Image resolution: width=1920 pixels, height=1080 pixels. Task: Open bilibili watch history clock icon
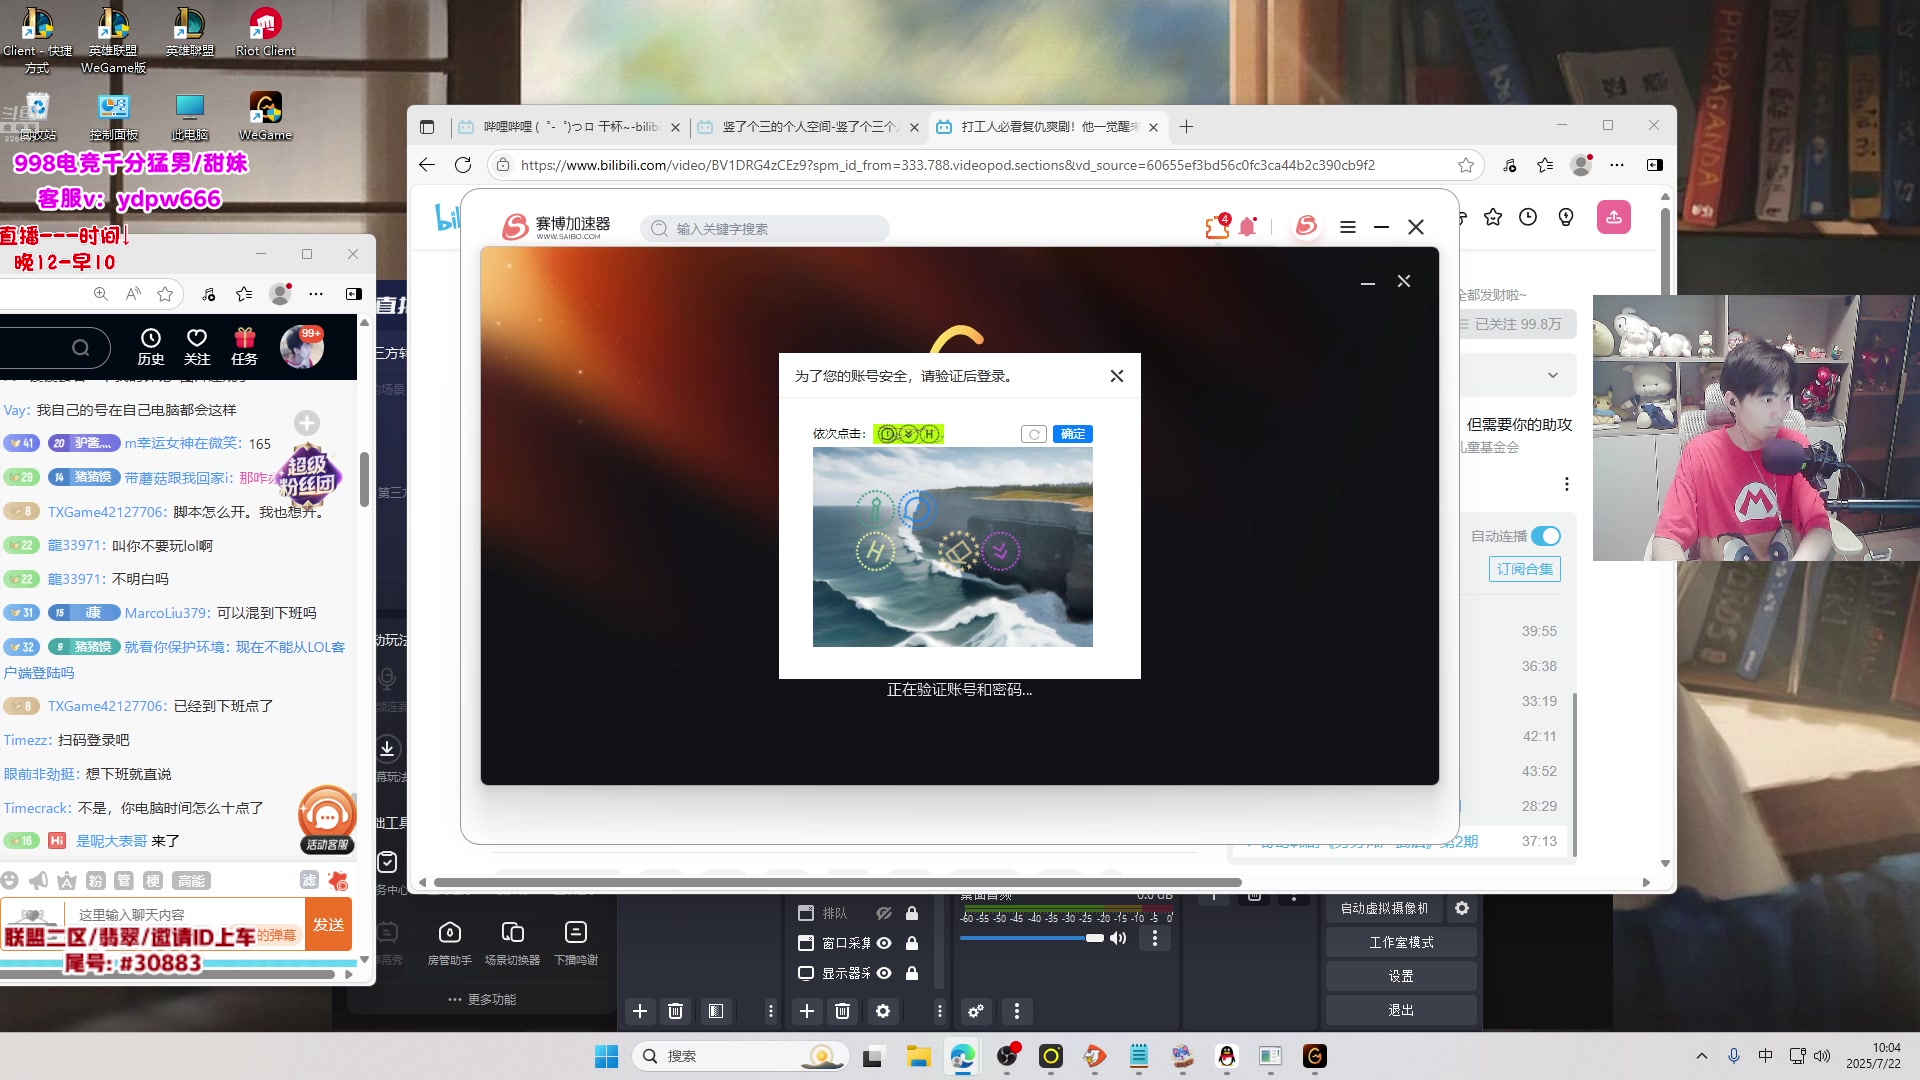click(x=1528, y=217)
